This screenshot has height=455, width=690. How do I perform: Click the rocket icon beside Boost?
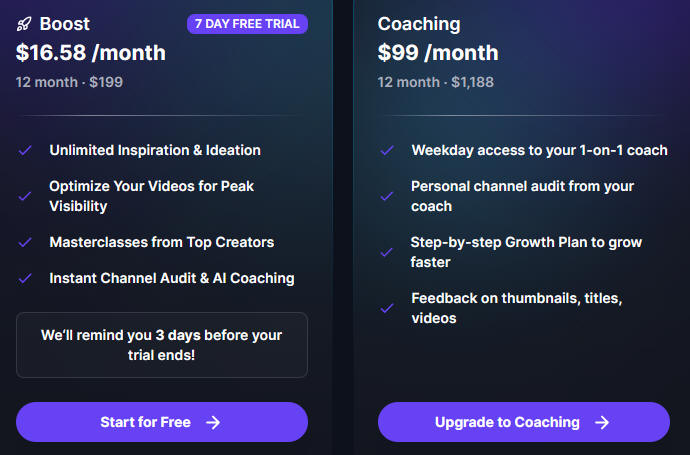24,24
